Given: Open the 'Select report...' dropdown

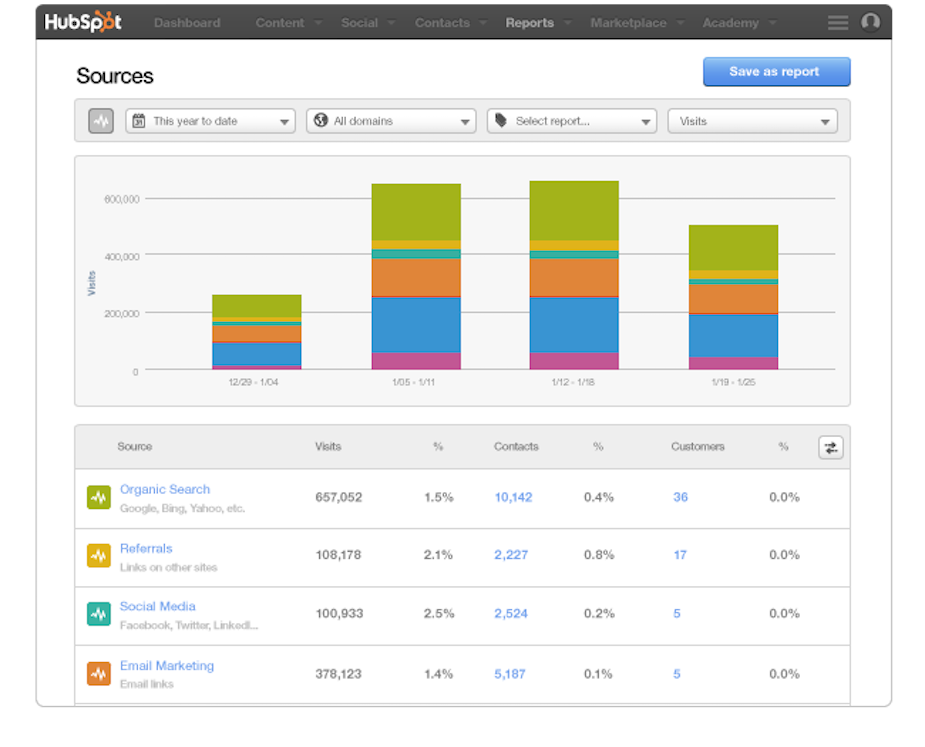Looking at the screenshot, I should click(571, 120).
